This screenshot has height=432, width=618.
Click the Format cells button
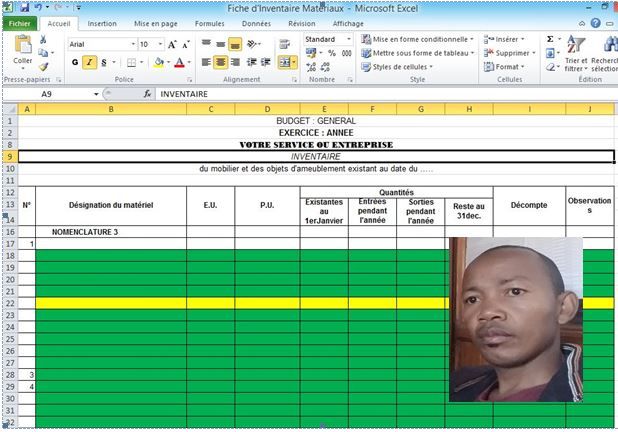[x=504, y=67]
